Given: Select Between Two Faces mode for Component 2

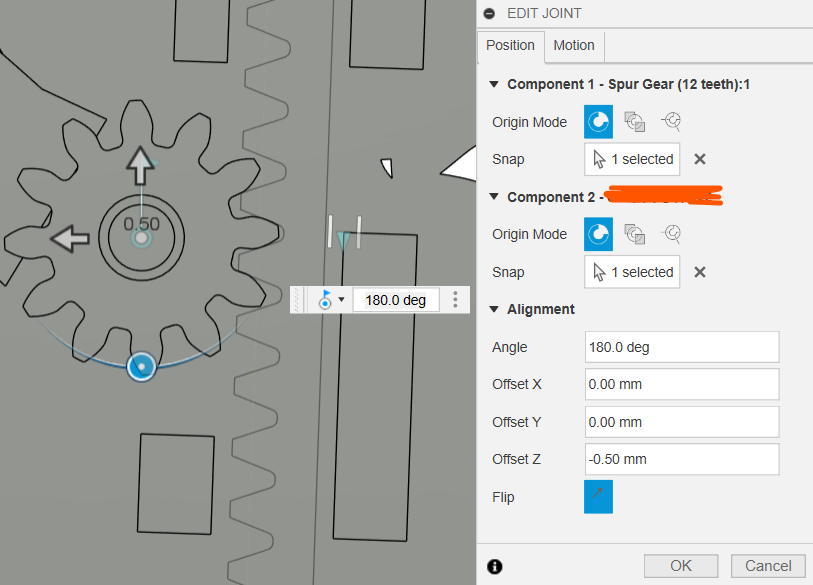Looking at the screenshot, I should coord(634,234).
